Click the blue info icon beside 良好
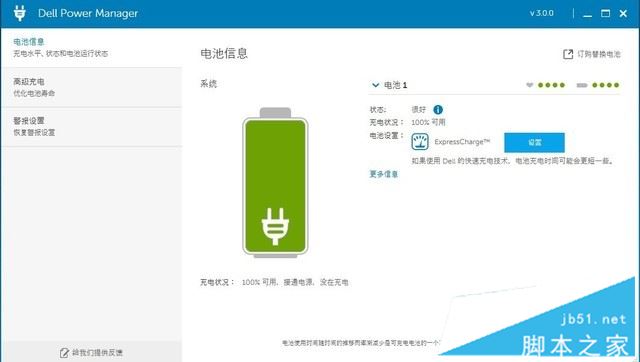640x362 pixels. pos(438,109)
